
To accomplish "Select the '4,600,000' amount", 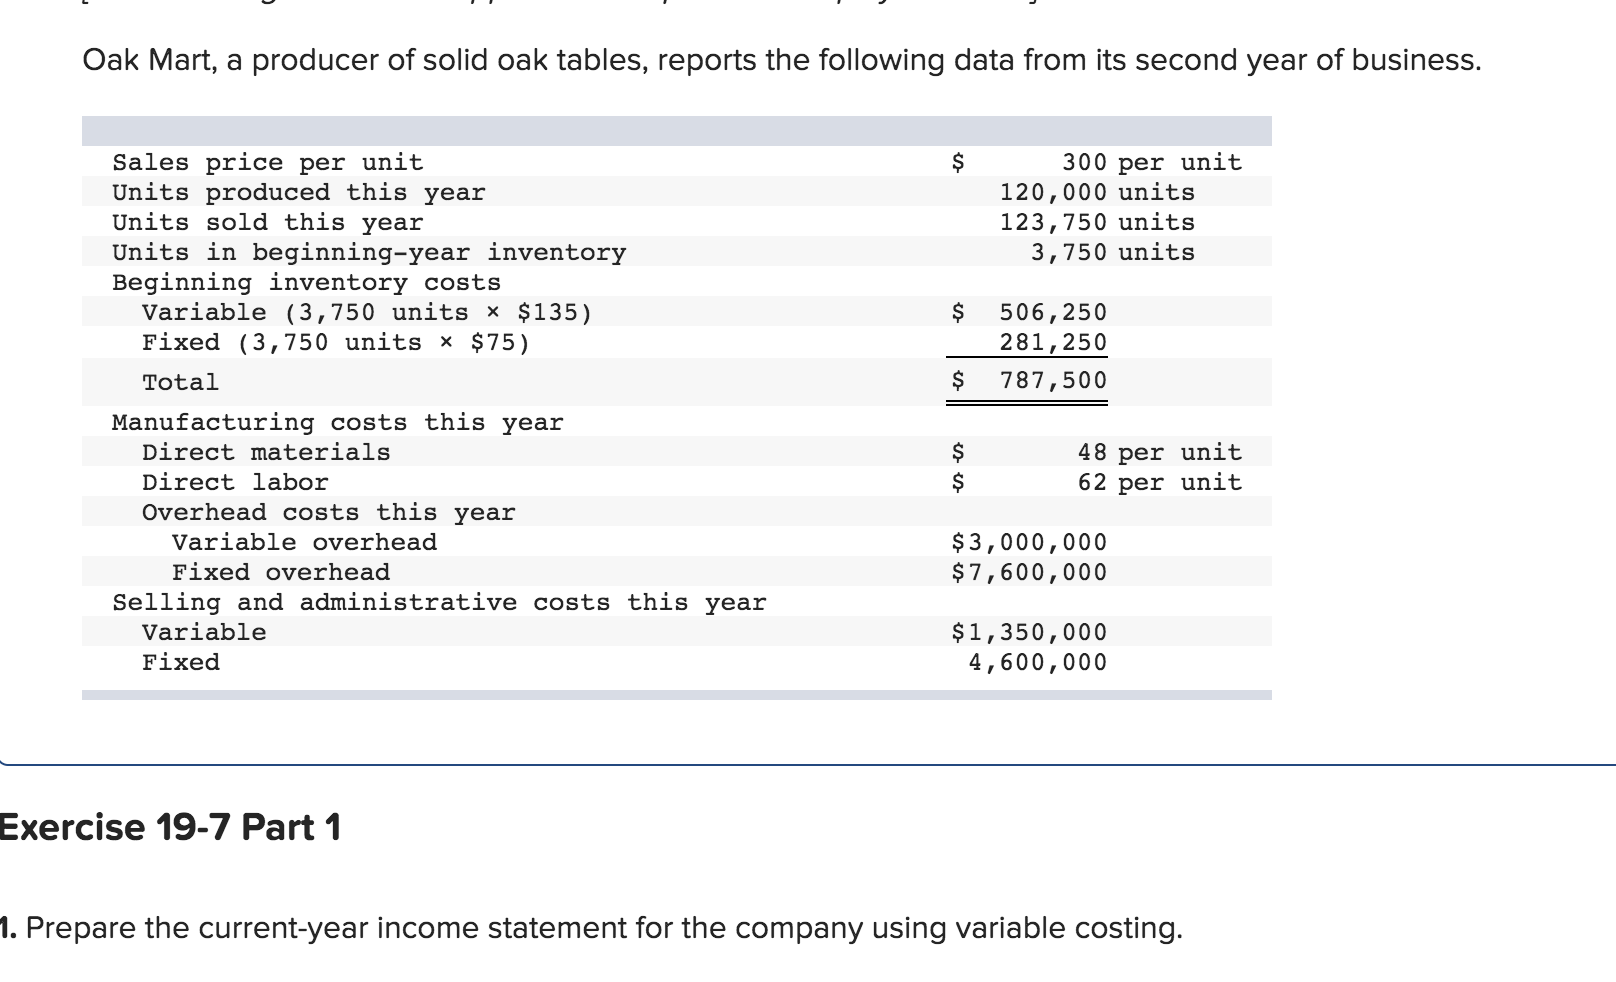I will 1037,662.
